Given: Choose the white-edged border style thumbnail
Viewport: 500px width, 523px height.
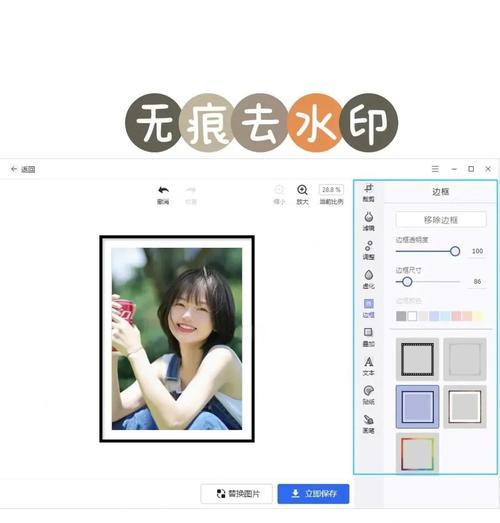Looking at the screenshot, I should pyautogui.click(x=465, y=407).
